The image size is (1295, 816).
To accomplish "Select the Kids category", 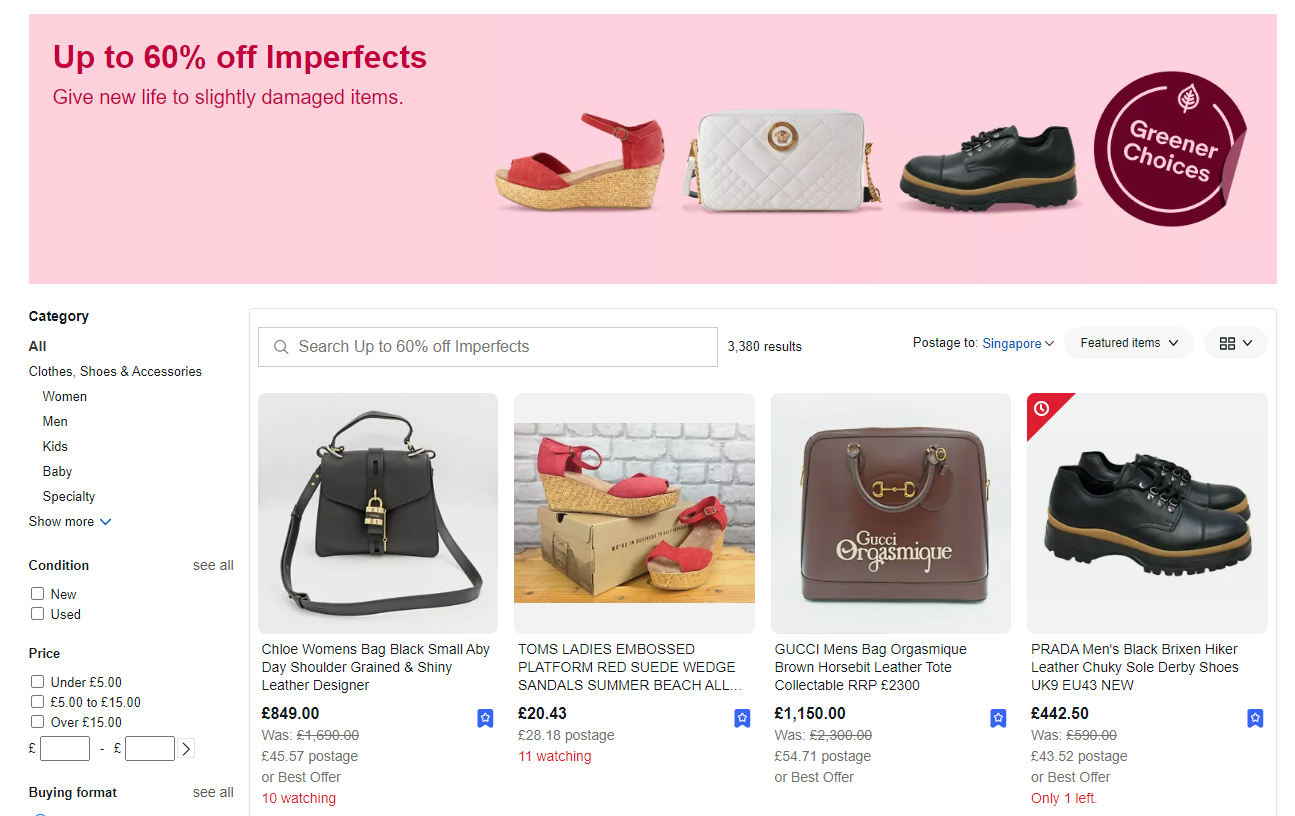I will tap(55, 446).
